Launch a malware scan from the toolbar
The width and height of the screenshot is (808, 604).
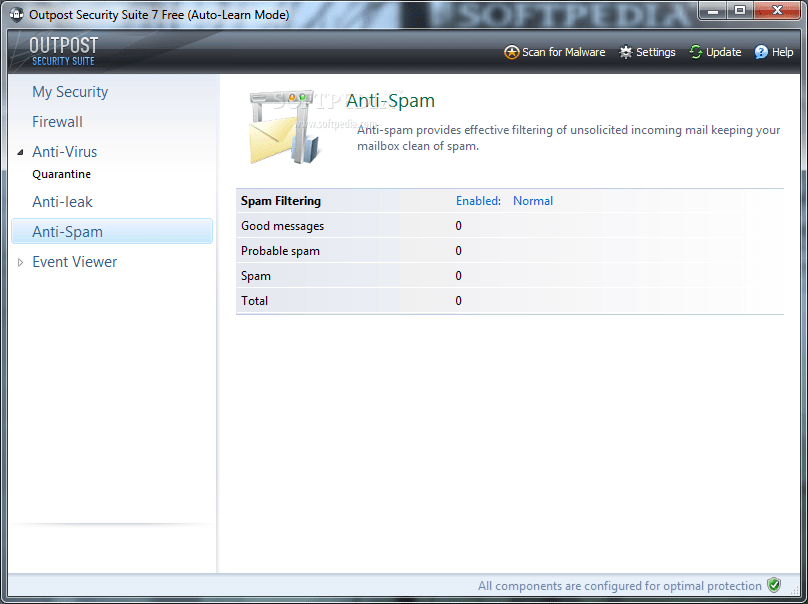pyautogui.click(x=554, y=52)
